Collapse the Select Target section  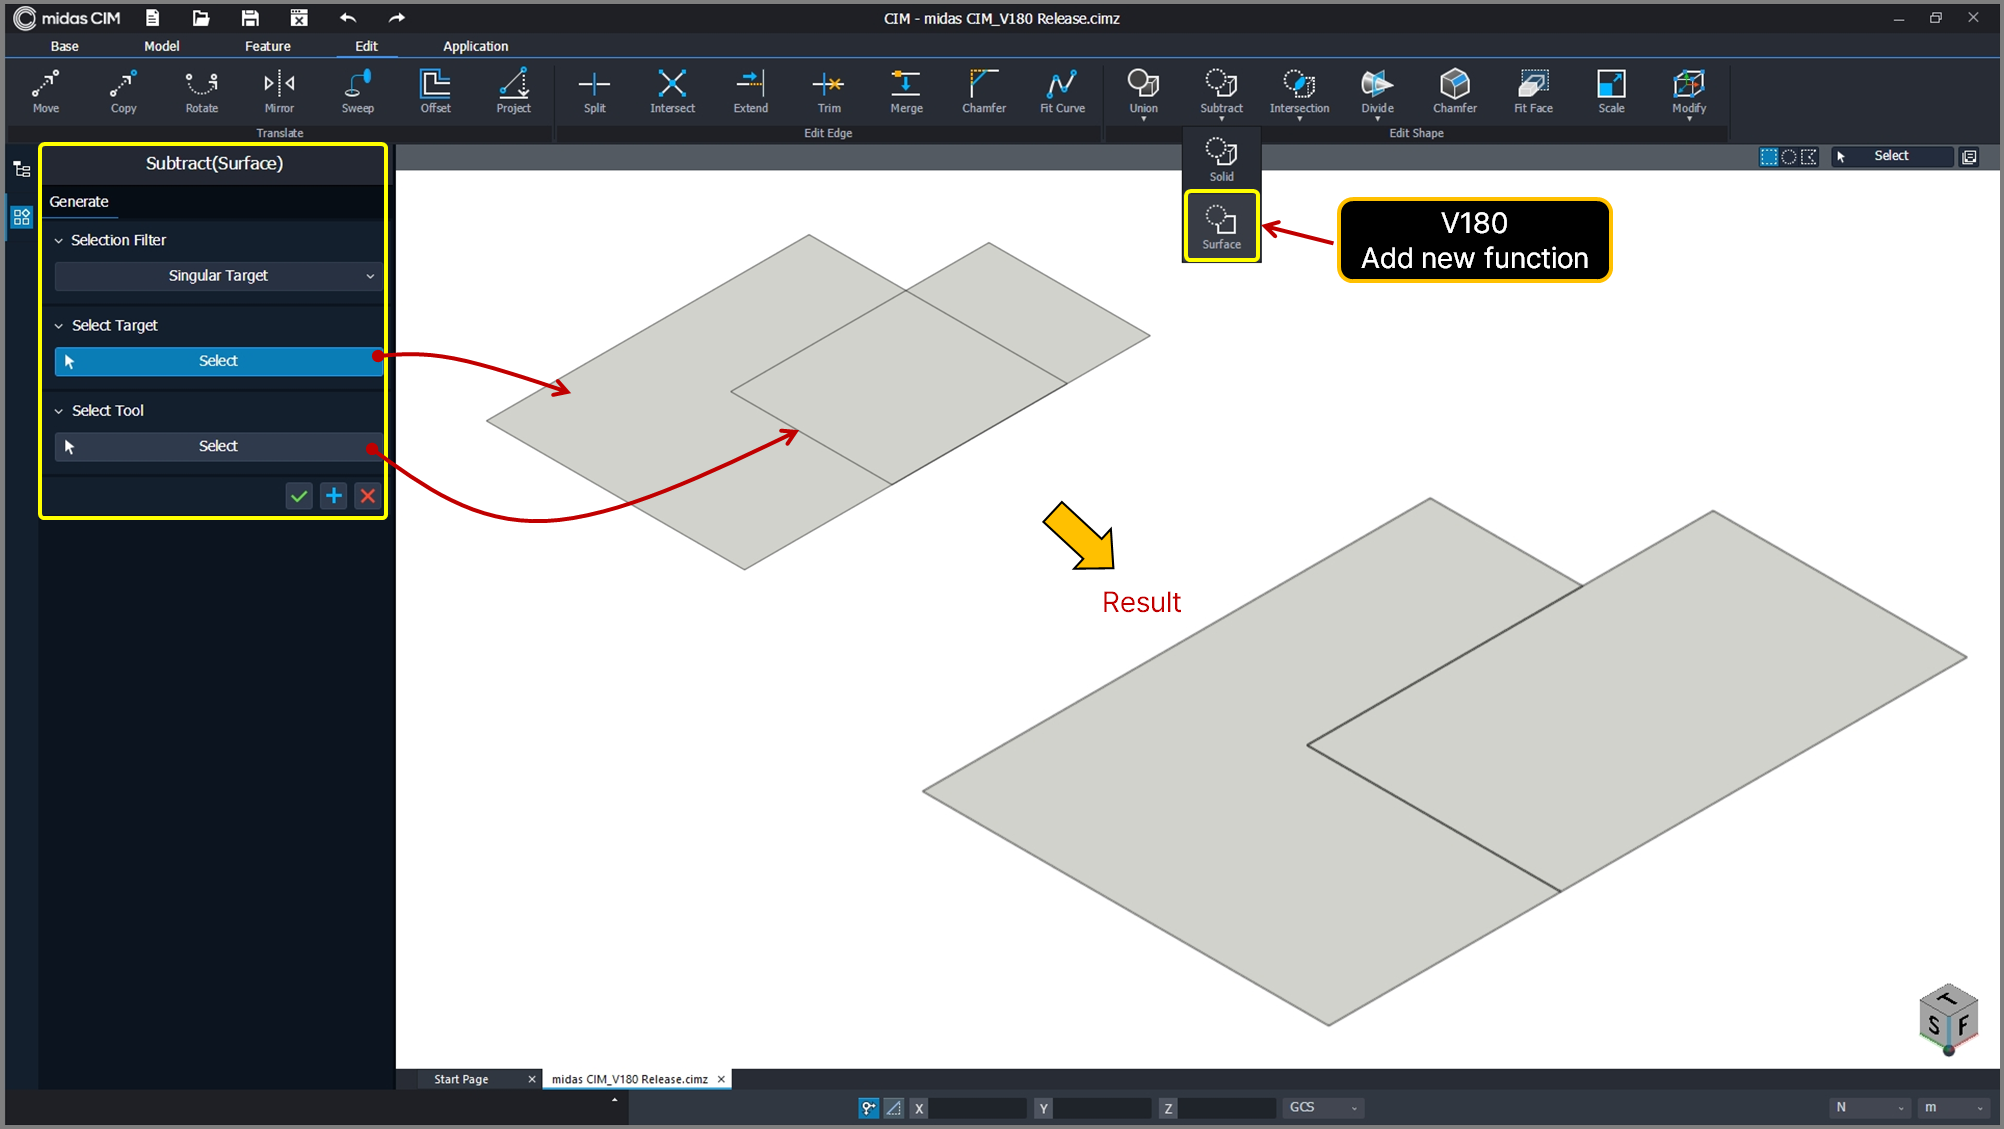[59, 326]
